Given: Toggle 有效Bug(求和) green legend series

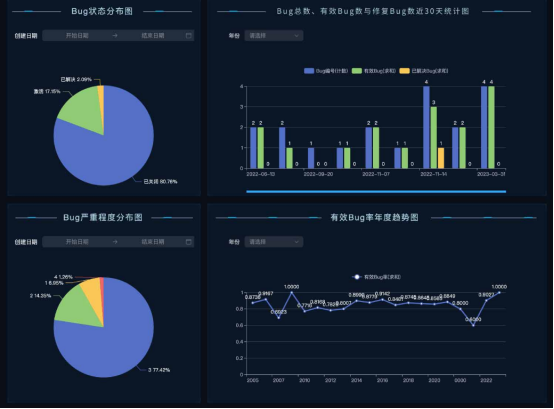Looking at the screenshot, I should point(374,71).
